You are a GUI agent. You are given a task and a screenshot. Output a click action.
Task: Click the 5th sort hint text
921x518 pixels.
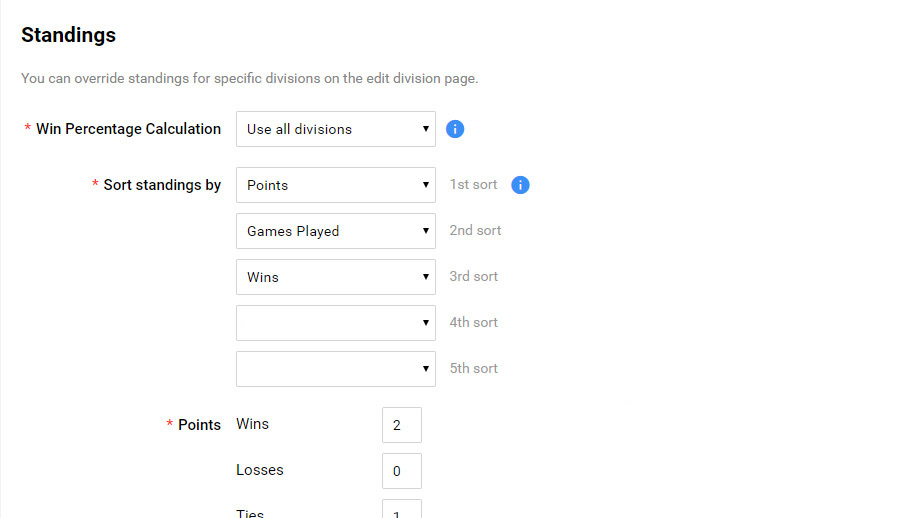[473, 369]
